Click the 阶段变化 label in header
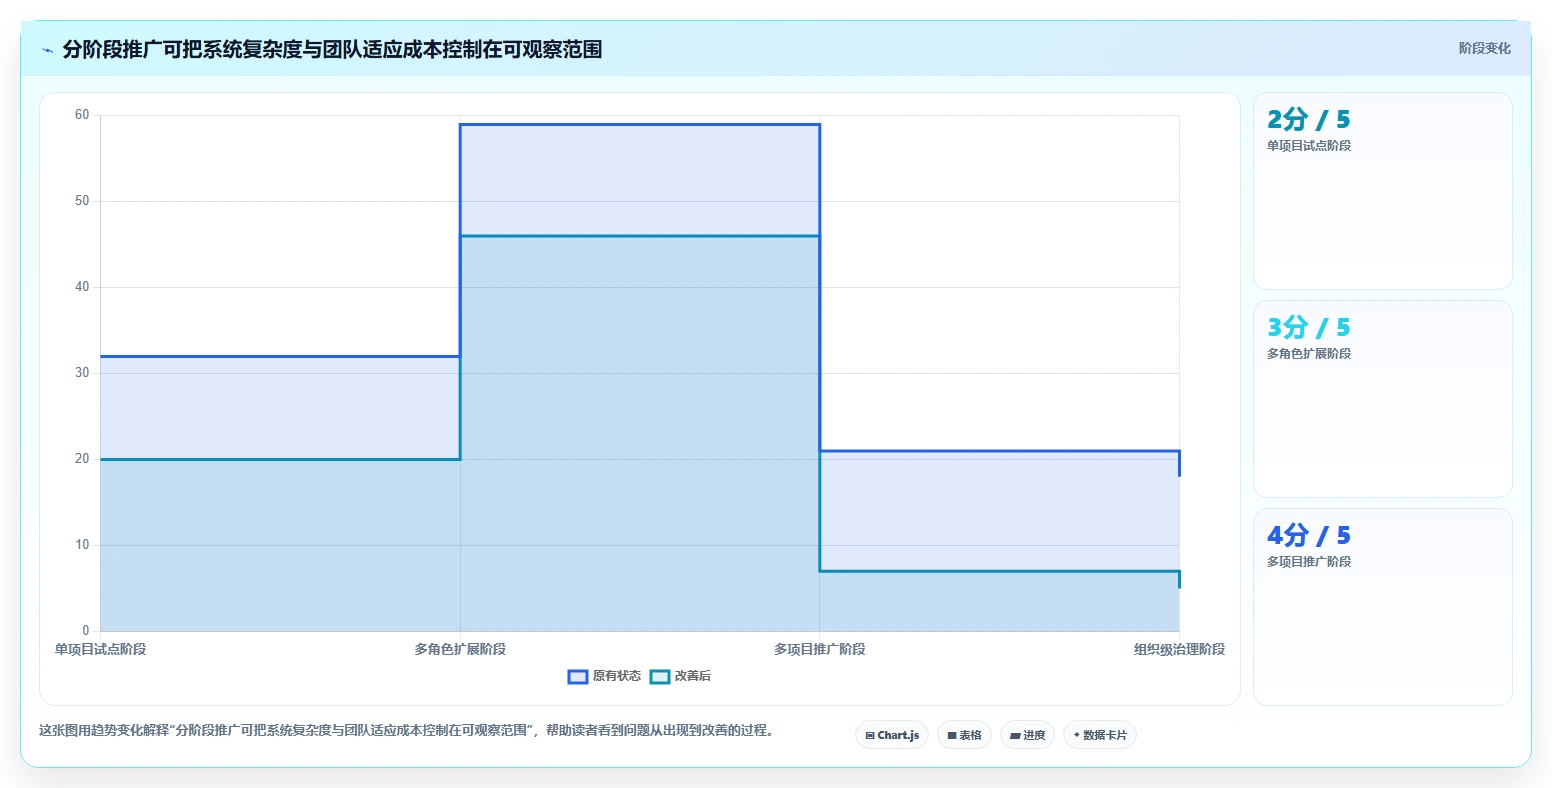Viewport: 1552px width, 788px height. [1485, 48]
